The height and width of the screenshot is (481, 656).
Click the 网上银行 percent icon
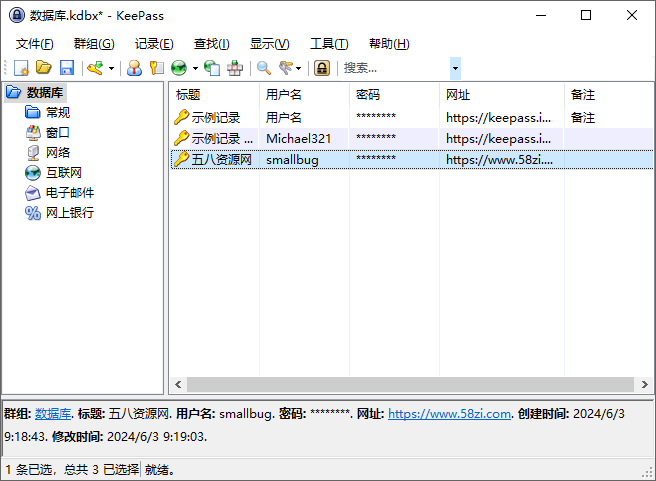[x=33, y=213]
